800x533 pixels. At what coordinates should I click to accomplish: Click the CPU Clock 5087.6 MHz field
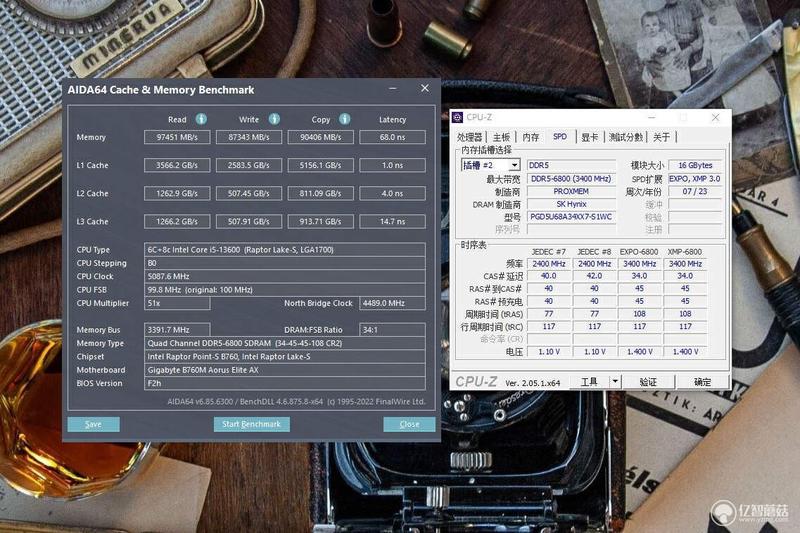tap(285, 276)
